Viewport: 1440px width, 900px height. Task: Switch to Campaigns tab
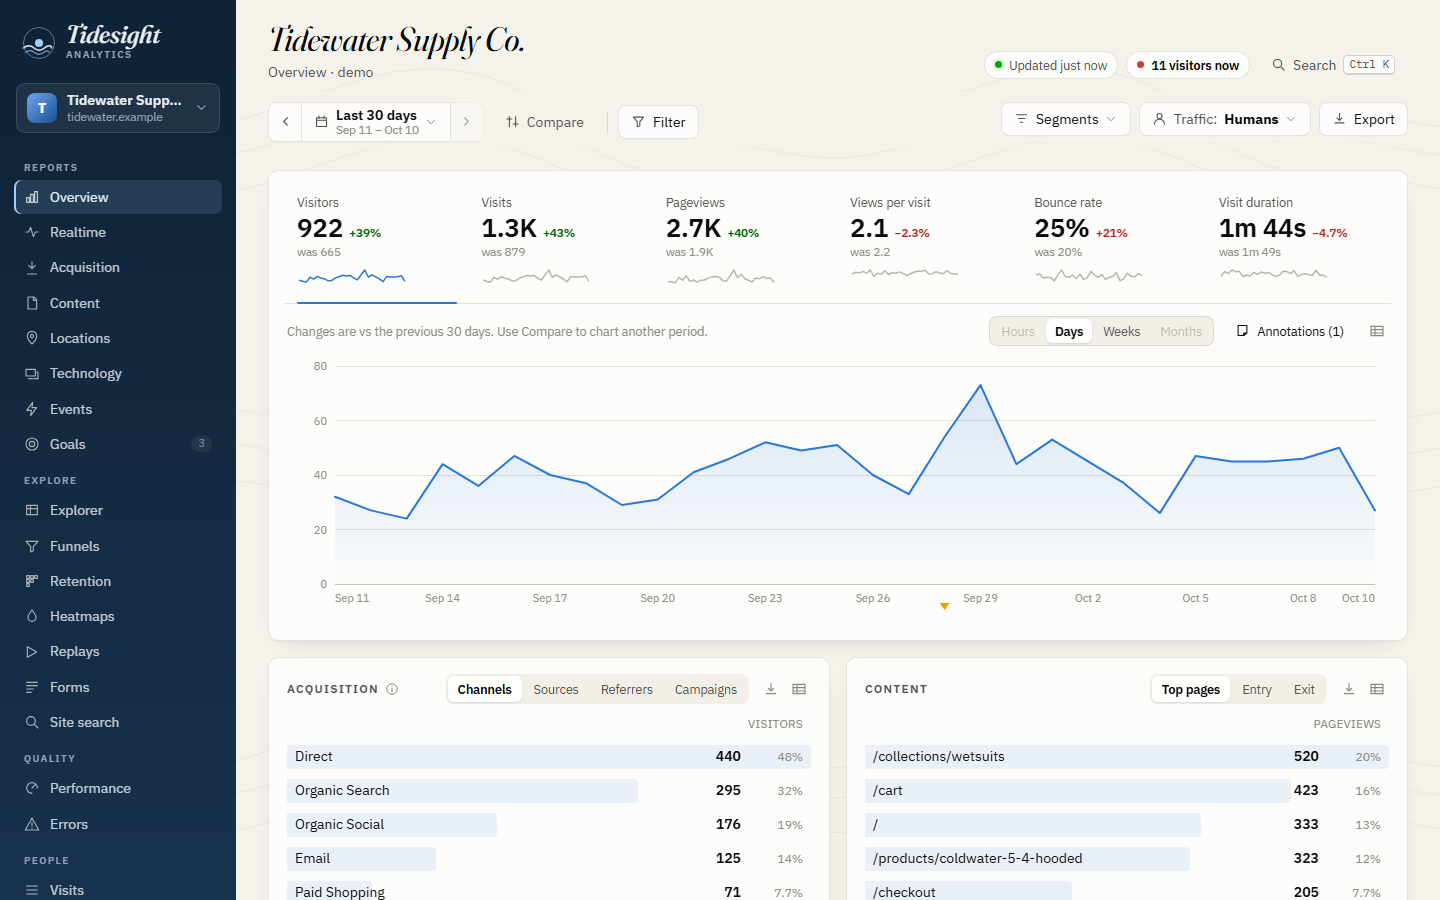tap(706, 689)
